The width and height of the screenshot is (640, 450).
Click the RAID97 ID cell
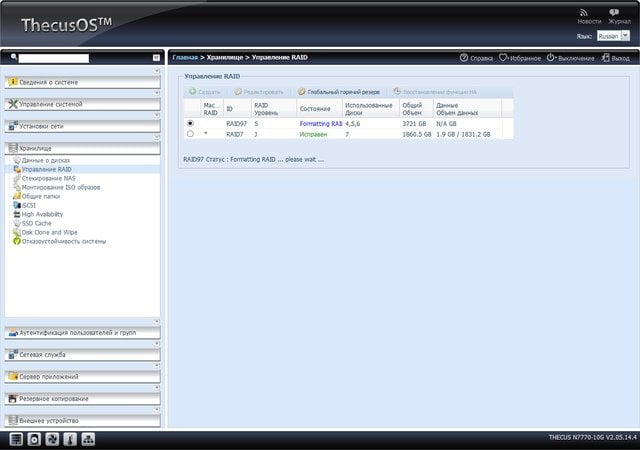236,124
